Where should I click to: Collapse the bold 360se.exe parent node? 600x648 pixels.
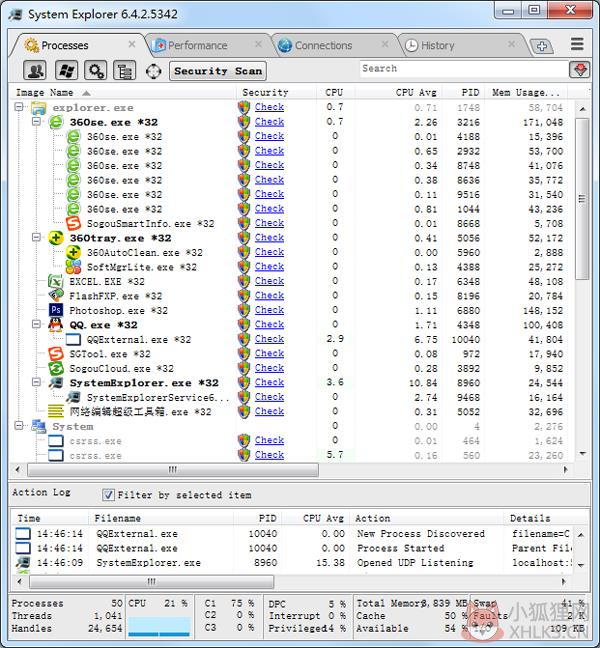36,122
